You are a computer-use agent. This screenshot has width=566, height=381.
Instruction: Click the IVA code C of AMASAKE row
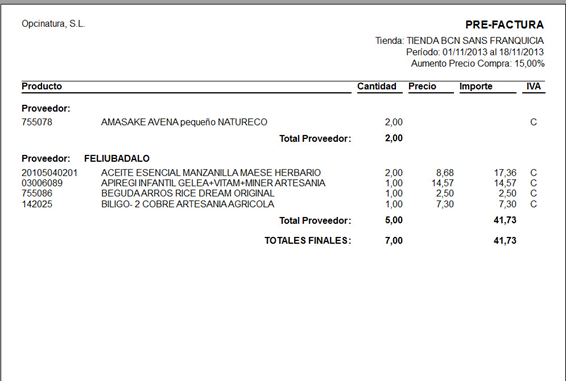coord(534,122)
